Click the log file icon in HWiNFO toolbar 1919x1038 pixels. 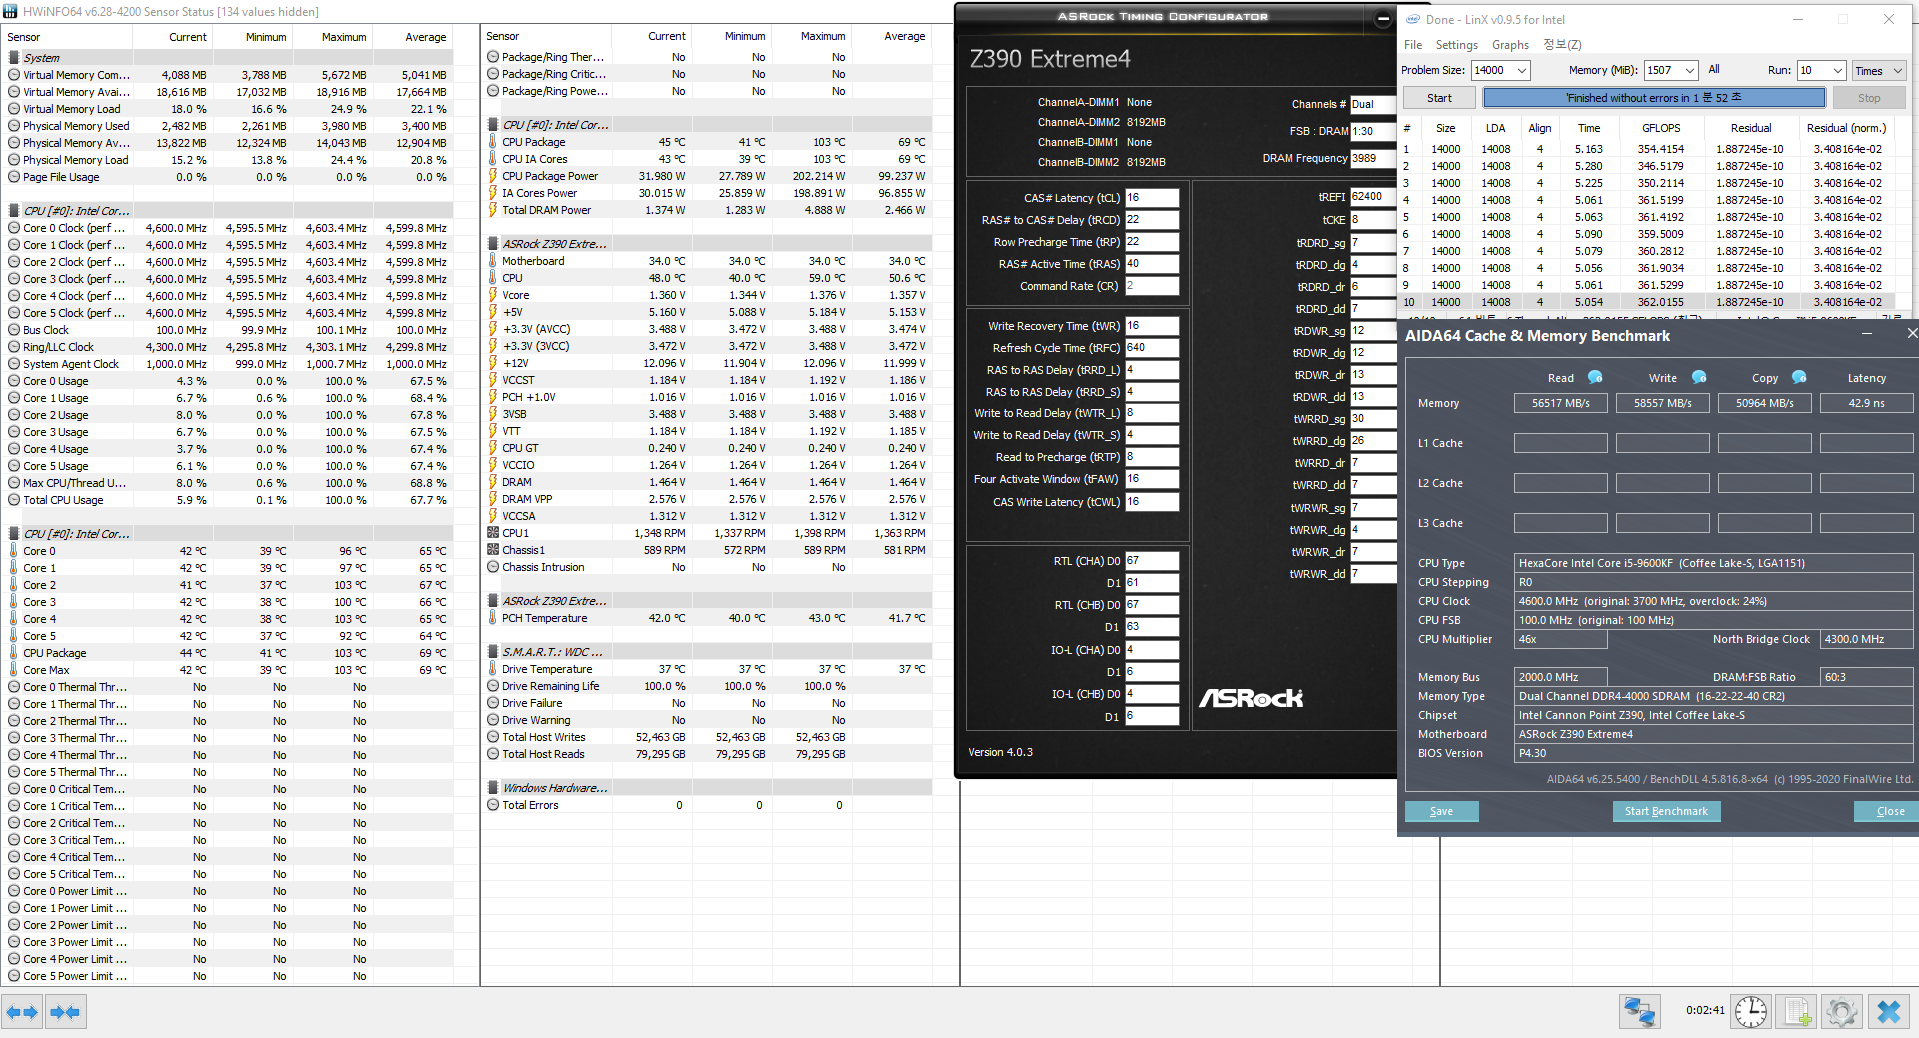coord(1797,1012)
